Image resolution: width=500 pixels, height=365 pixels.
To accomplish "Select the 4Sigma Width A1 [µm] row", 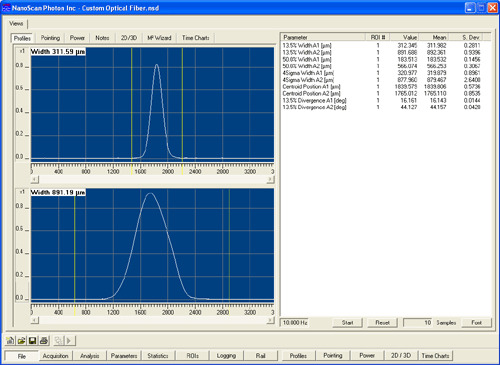I will (x=382, y=73).
